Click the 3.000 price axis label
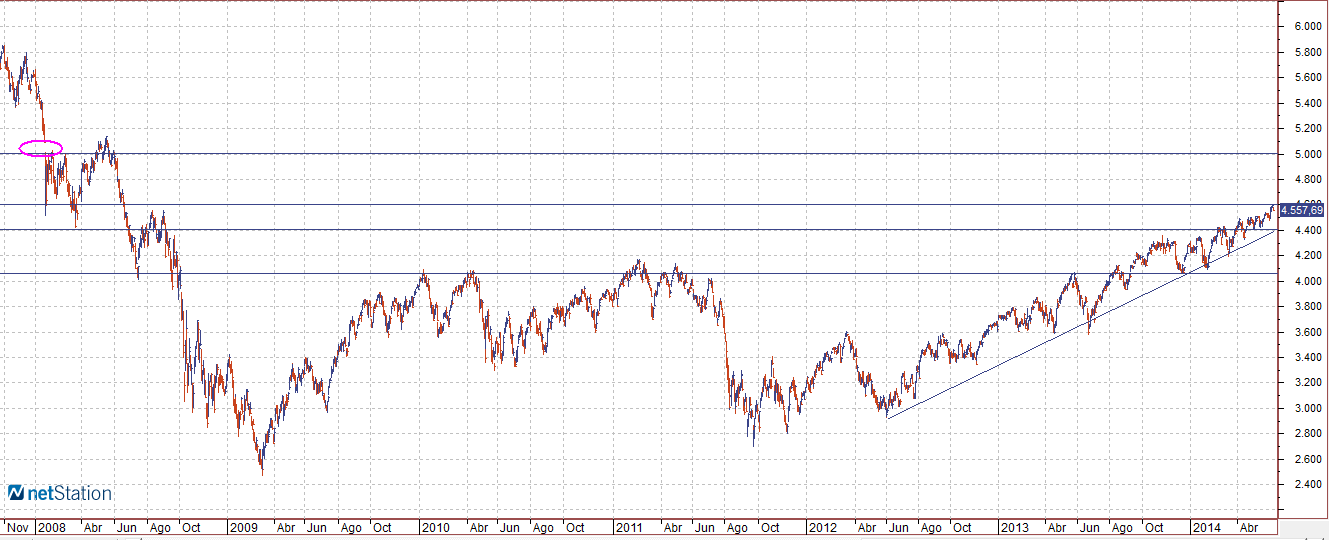Viewport: 1329px width, 540px height. [1308, 408]
